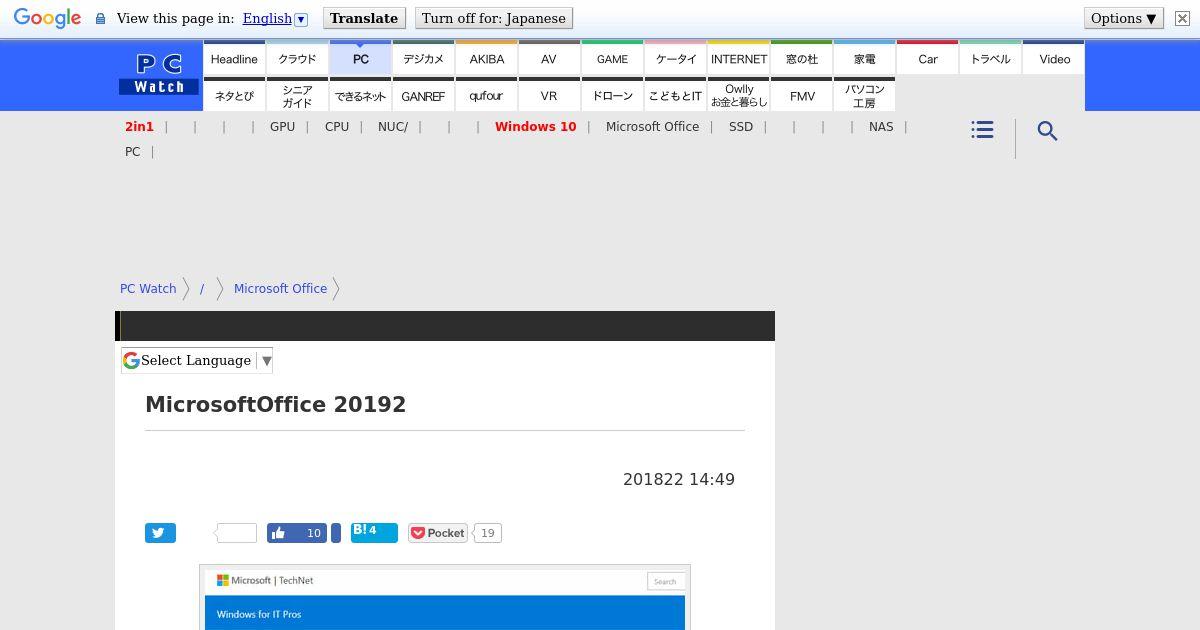Screen dimensions: 1200x630
Task: Click the PC Watch logo
Action: pos(159,75)
